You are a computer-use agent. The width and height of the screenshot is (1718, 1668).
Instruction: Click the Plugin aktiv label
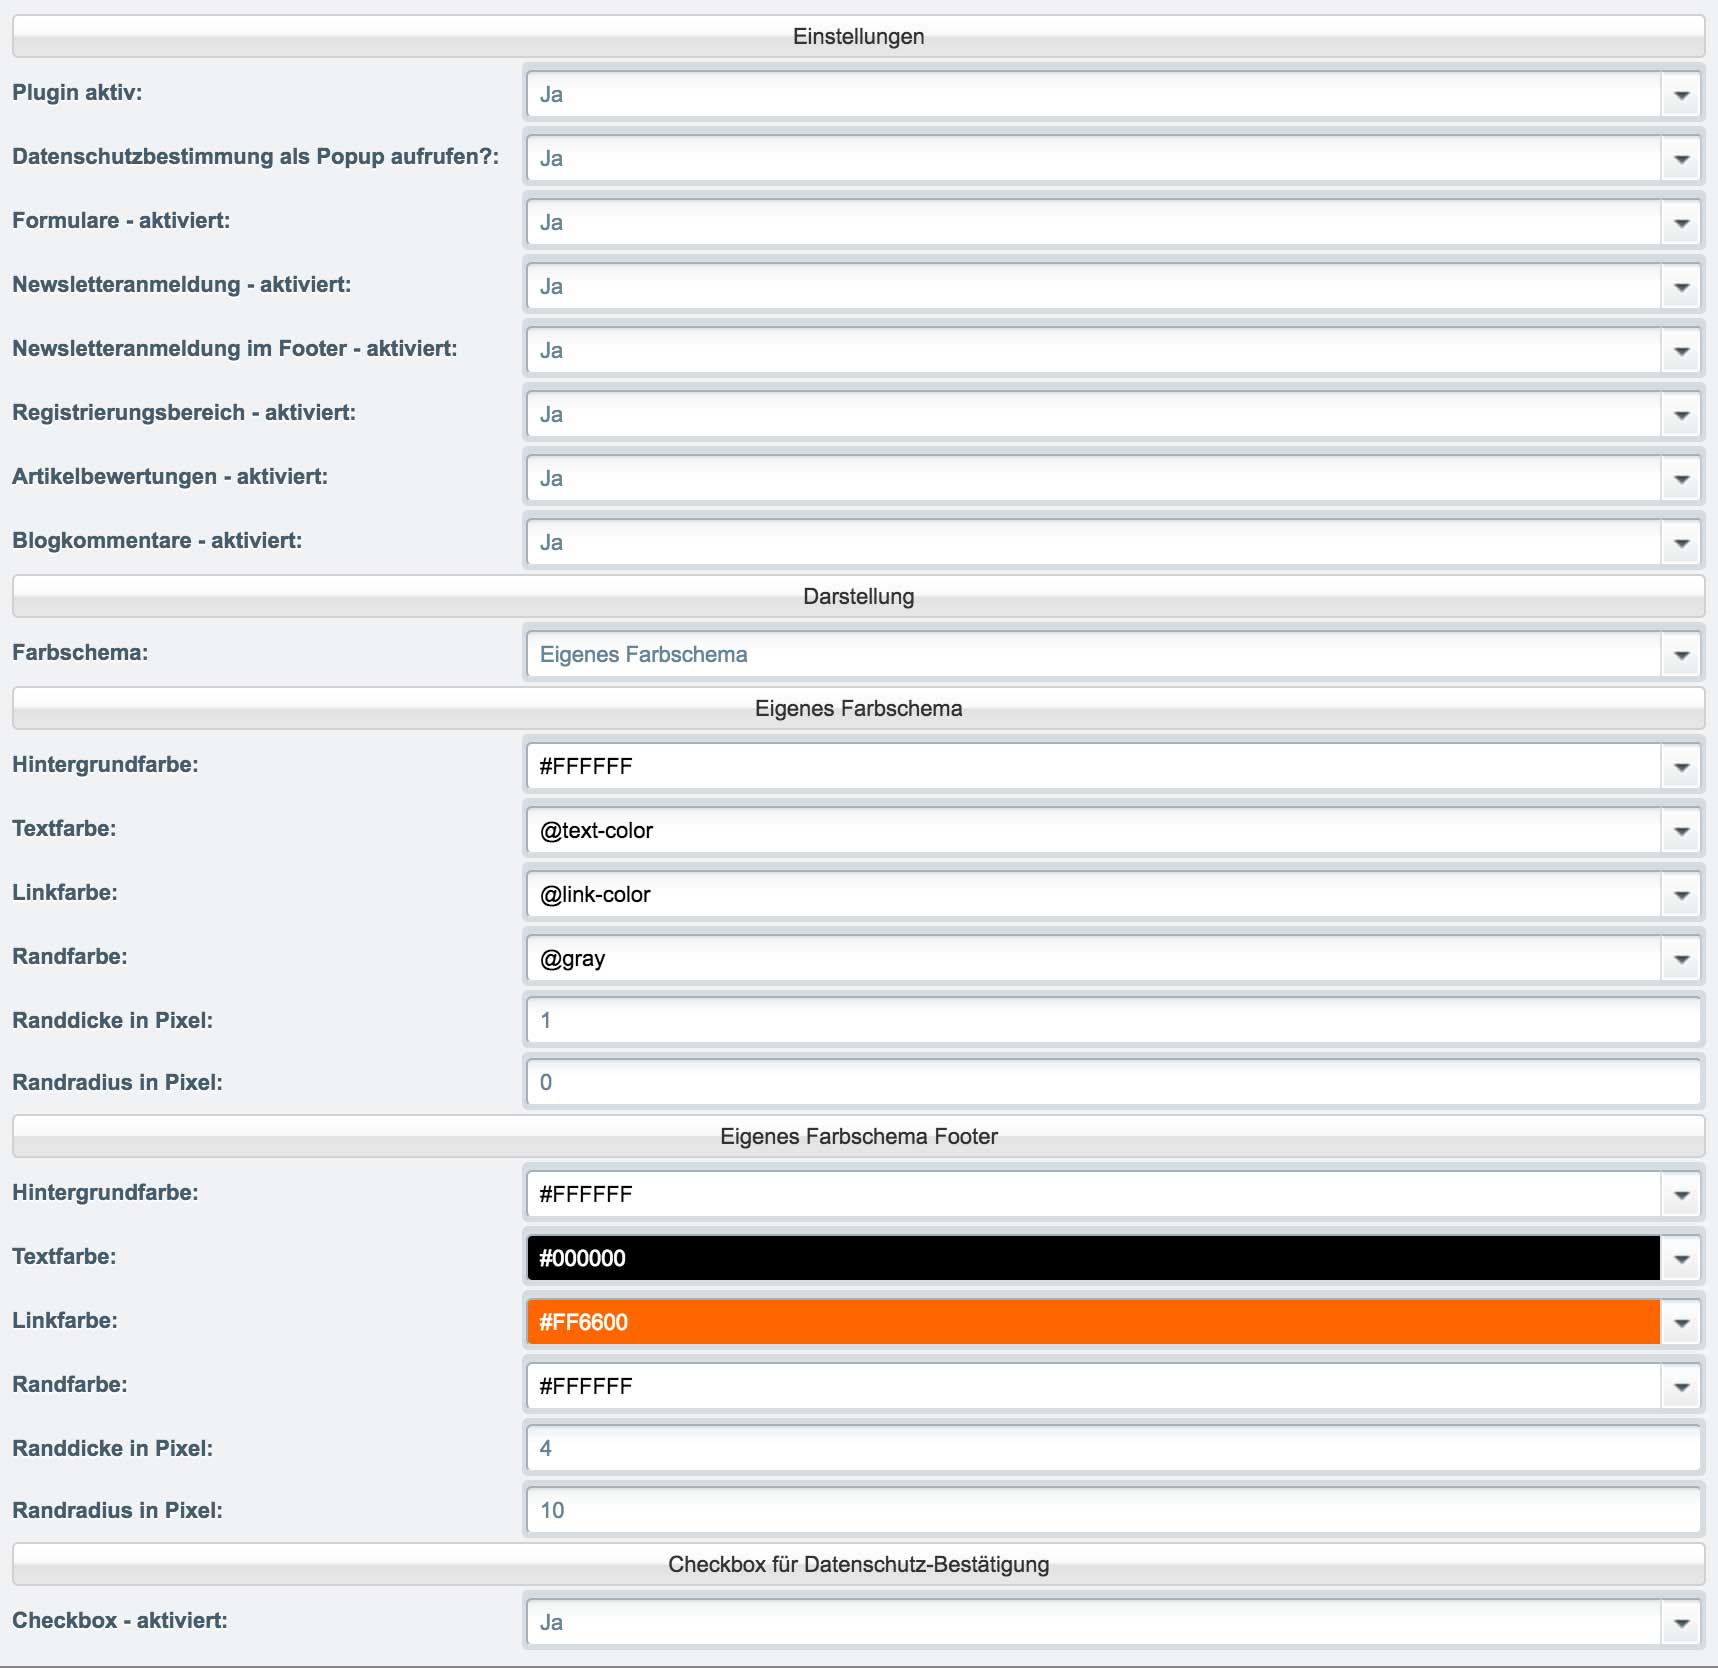coord(77,93)
